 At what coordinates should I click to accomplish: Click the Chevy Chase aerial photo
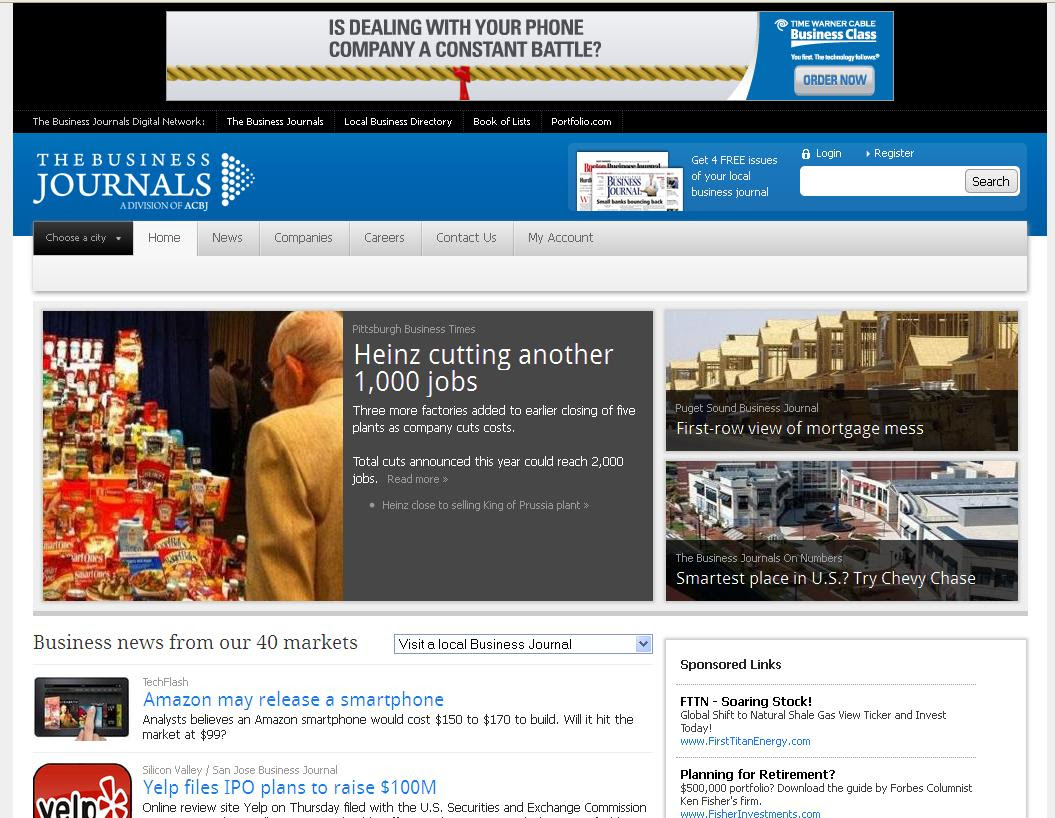842,530
